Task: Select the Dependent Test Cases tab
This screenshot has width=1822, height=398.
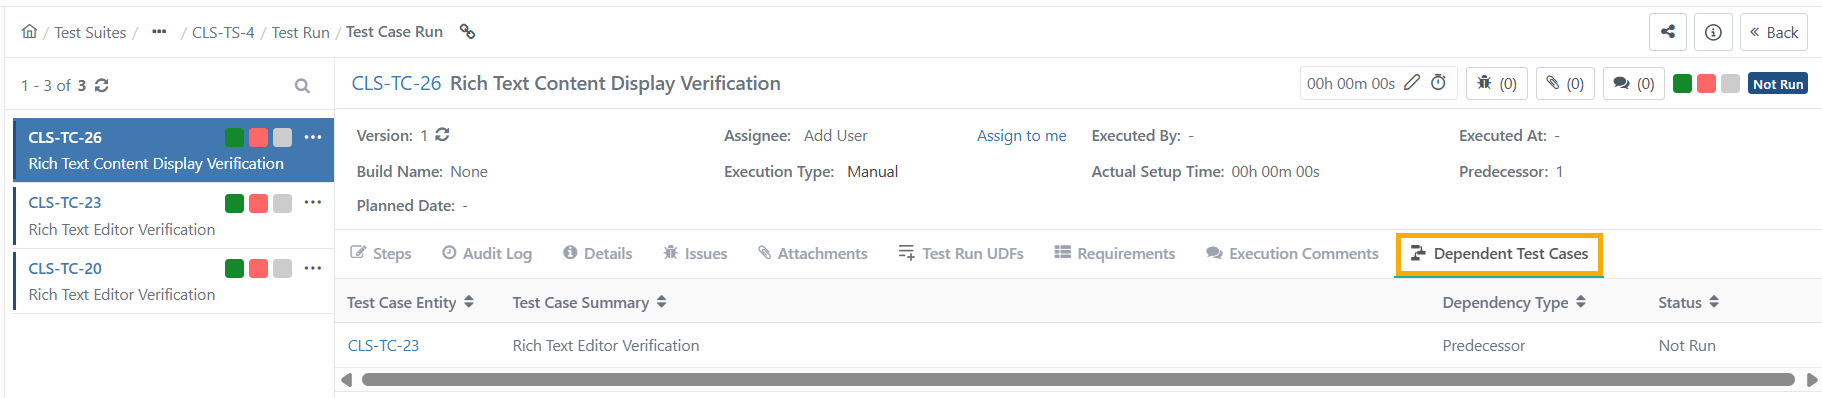Action: click(x=1499, y=254)
